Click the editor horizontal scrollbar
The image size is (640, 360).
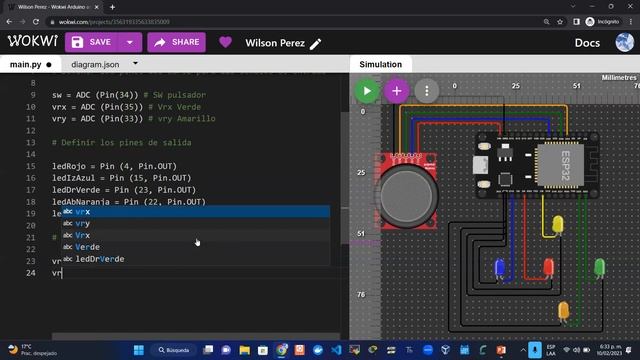[196, 336]
